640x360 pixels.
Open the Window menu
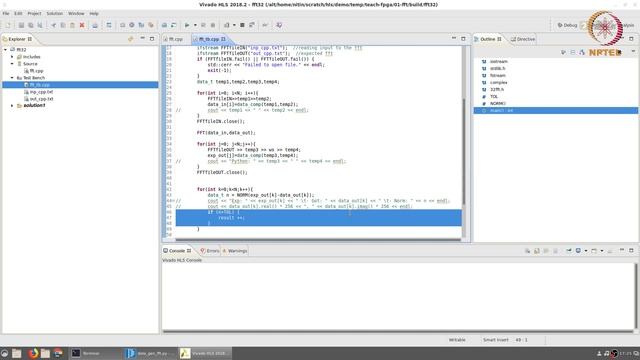pos(76,13)
